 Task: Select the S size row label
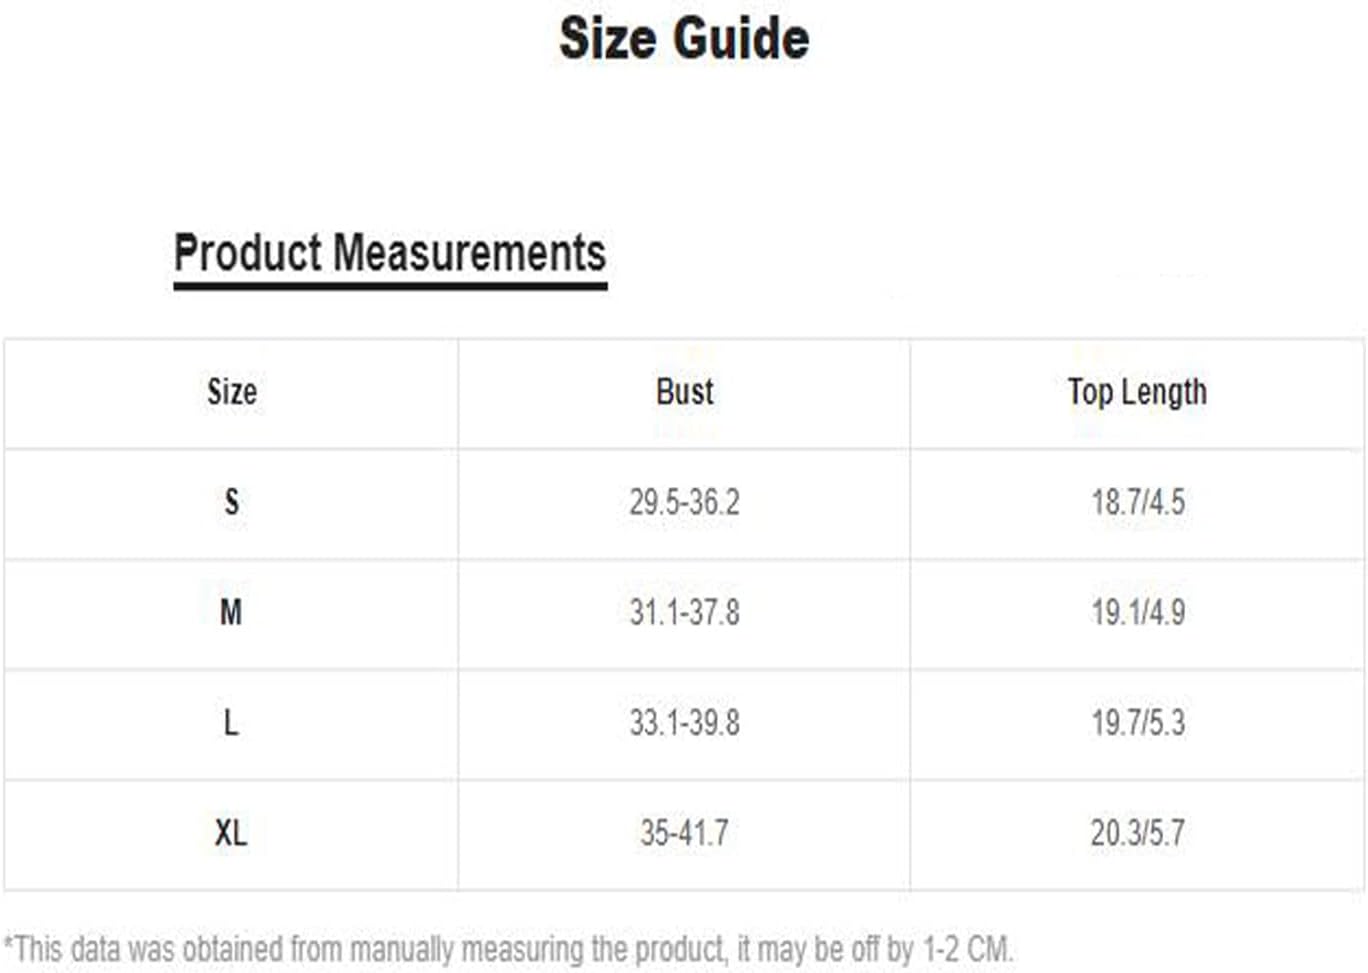tap(232, 501)
